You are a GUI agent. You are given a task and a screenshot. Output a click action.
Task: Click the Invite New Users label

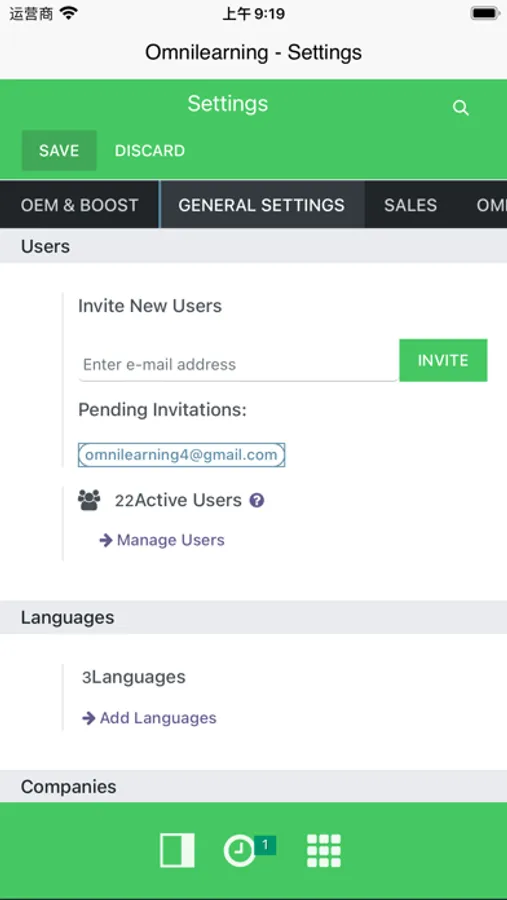point(150,306)
